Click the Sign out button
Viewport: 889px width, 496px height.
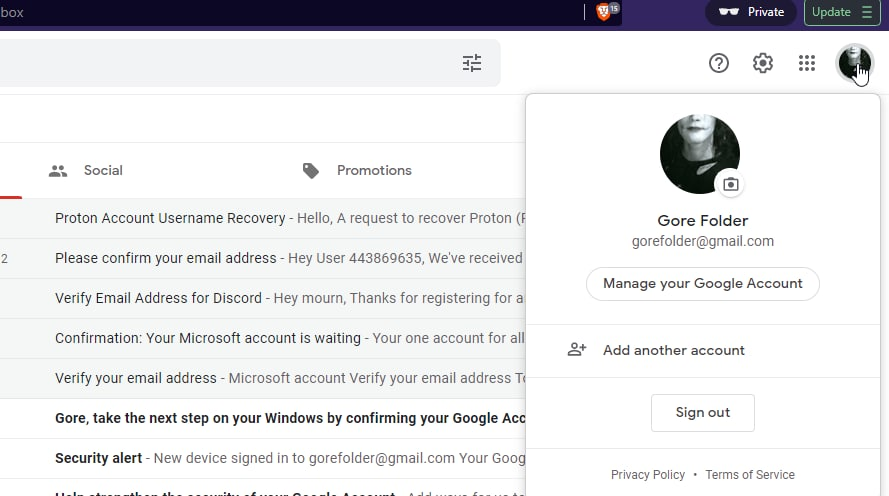[x=702, y=413]
